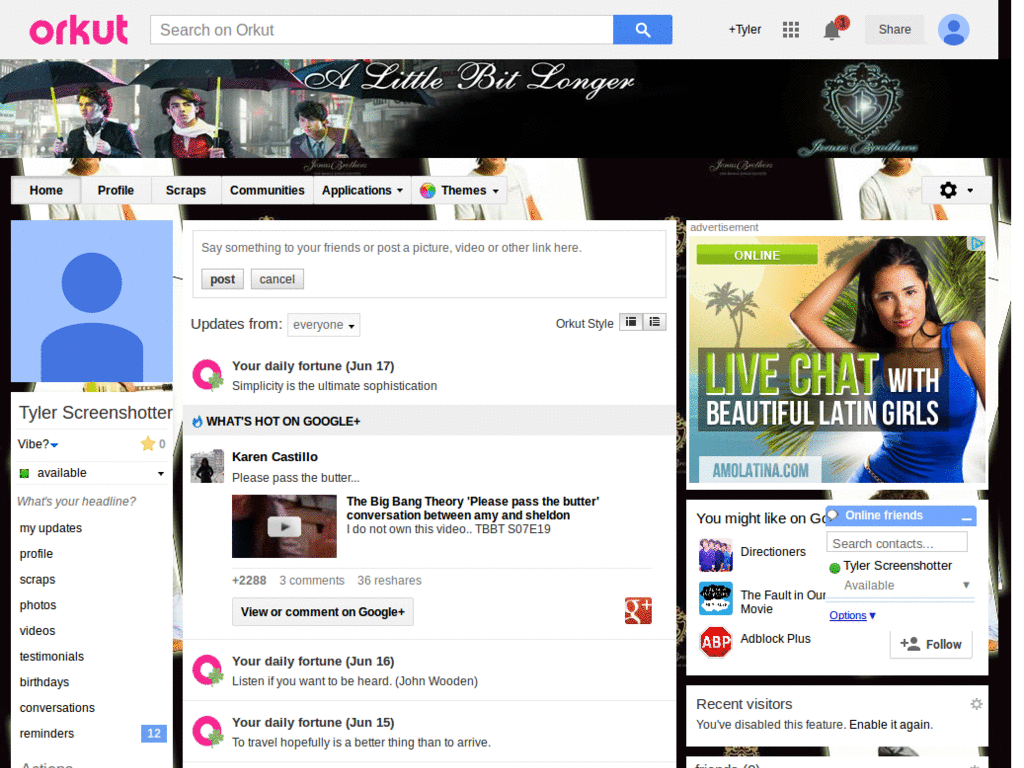
Task: Open my updates in sidebar
Action: tap(51, 528)
